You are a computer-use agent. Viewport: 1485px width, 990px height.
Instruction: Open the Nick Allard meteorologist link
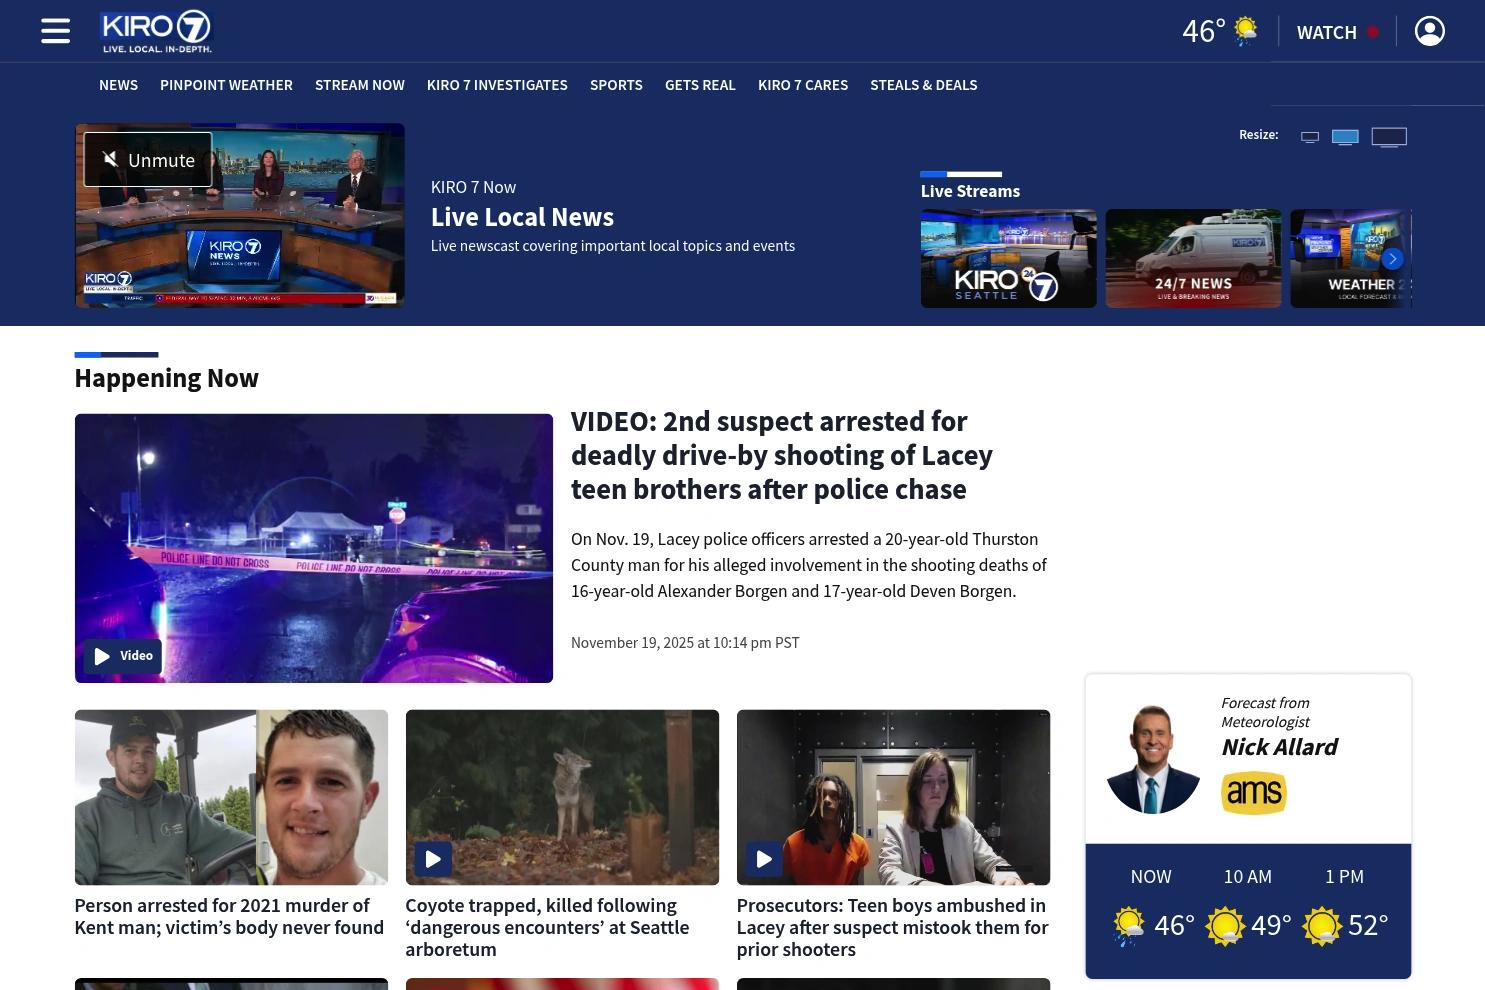1279,747
